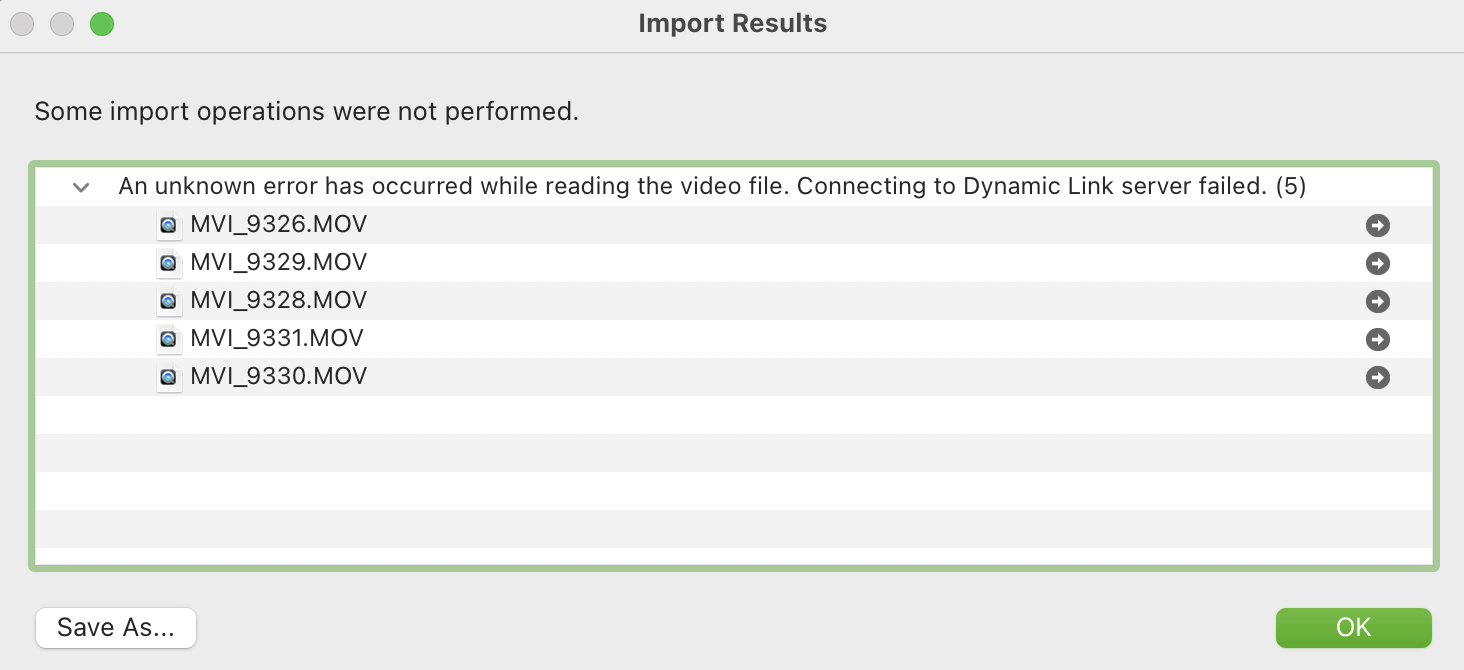Click the movie icon next to MVI_9328.MOV
The height and width of the screenshot is (670, 1464).
[x=168, y=300]
